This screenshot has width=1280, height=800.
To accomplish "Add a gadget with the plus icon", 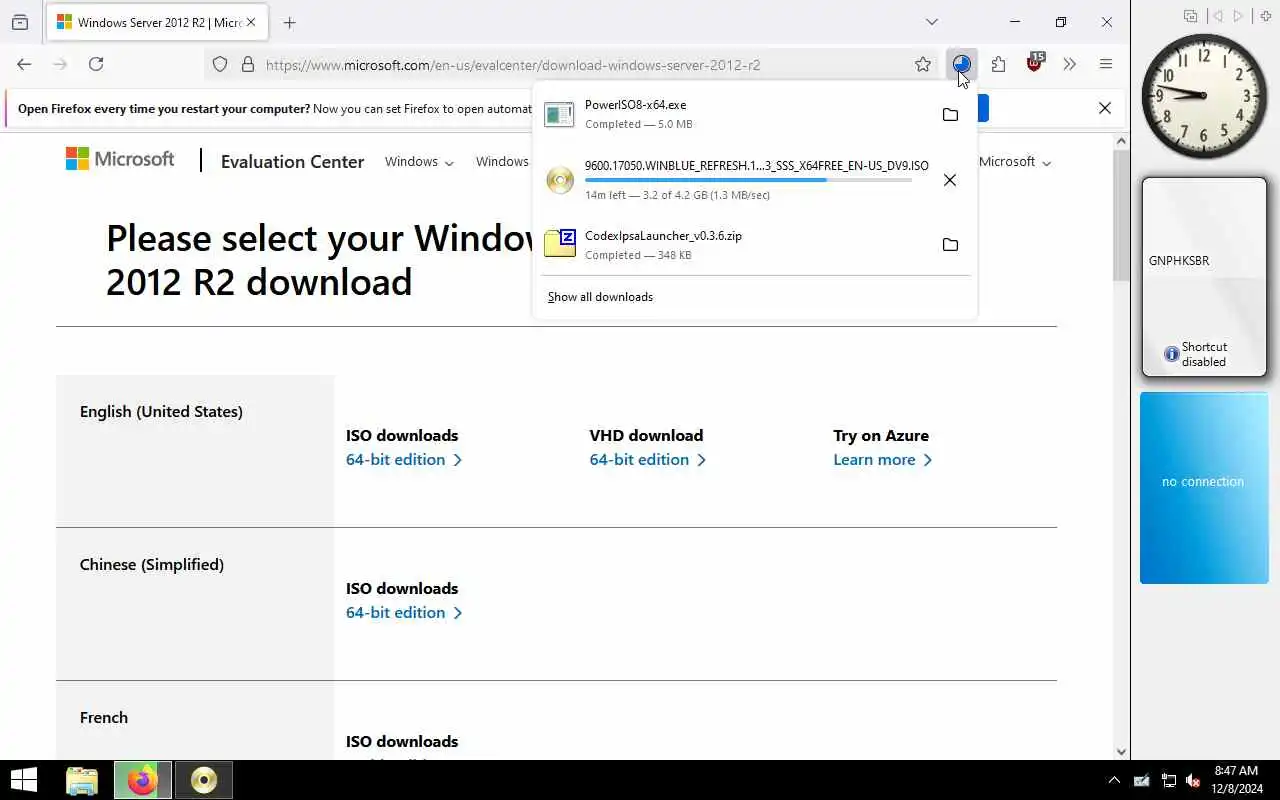I will 1266,16.
